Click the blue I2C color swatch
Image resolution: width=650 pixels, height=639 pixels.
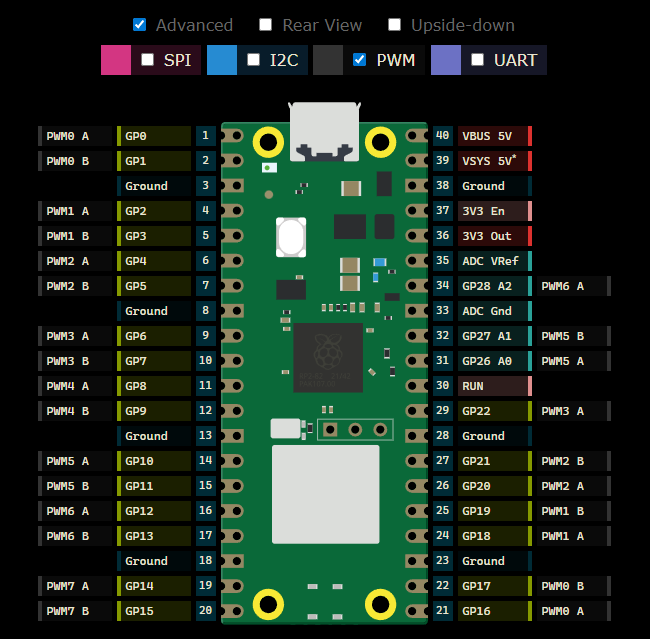click(221, 60)
